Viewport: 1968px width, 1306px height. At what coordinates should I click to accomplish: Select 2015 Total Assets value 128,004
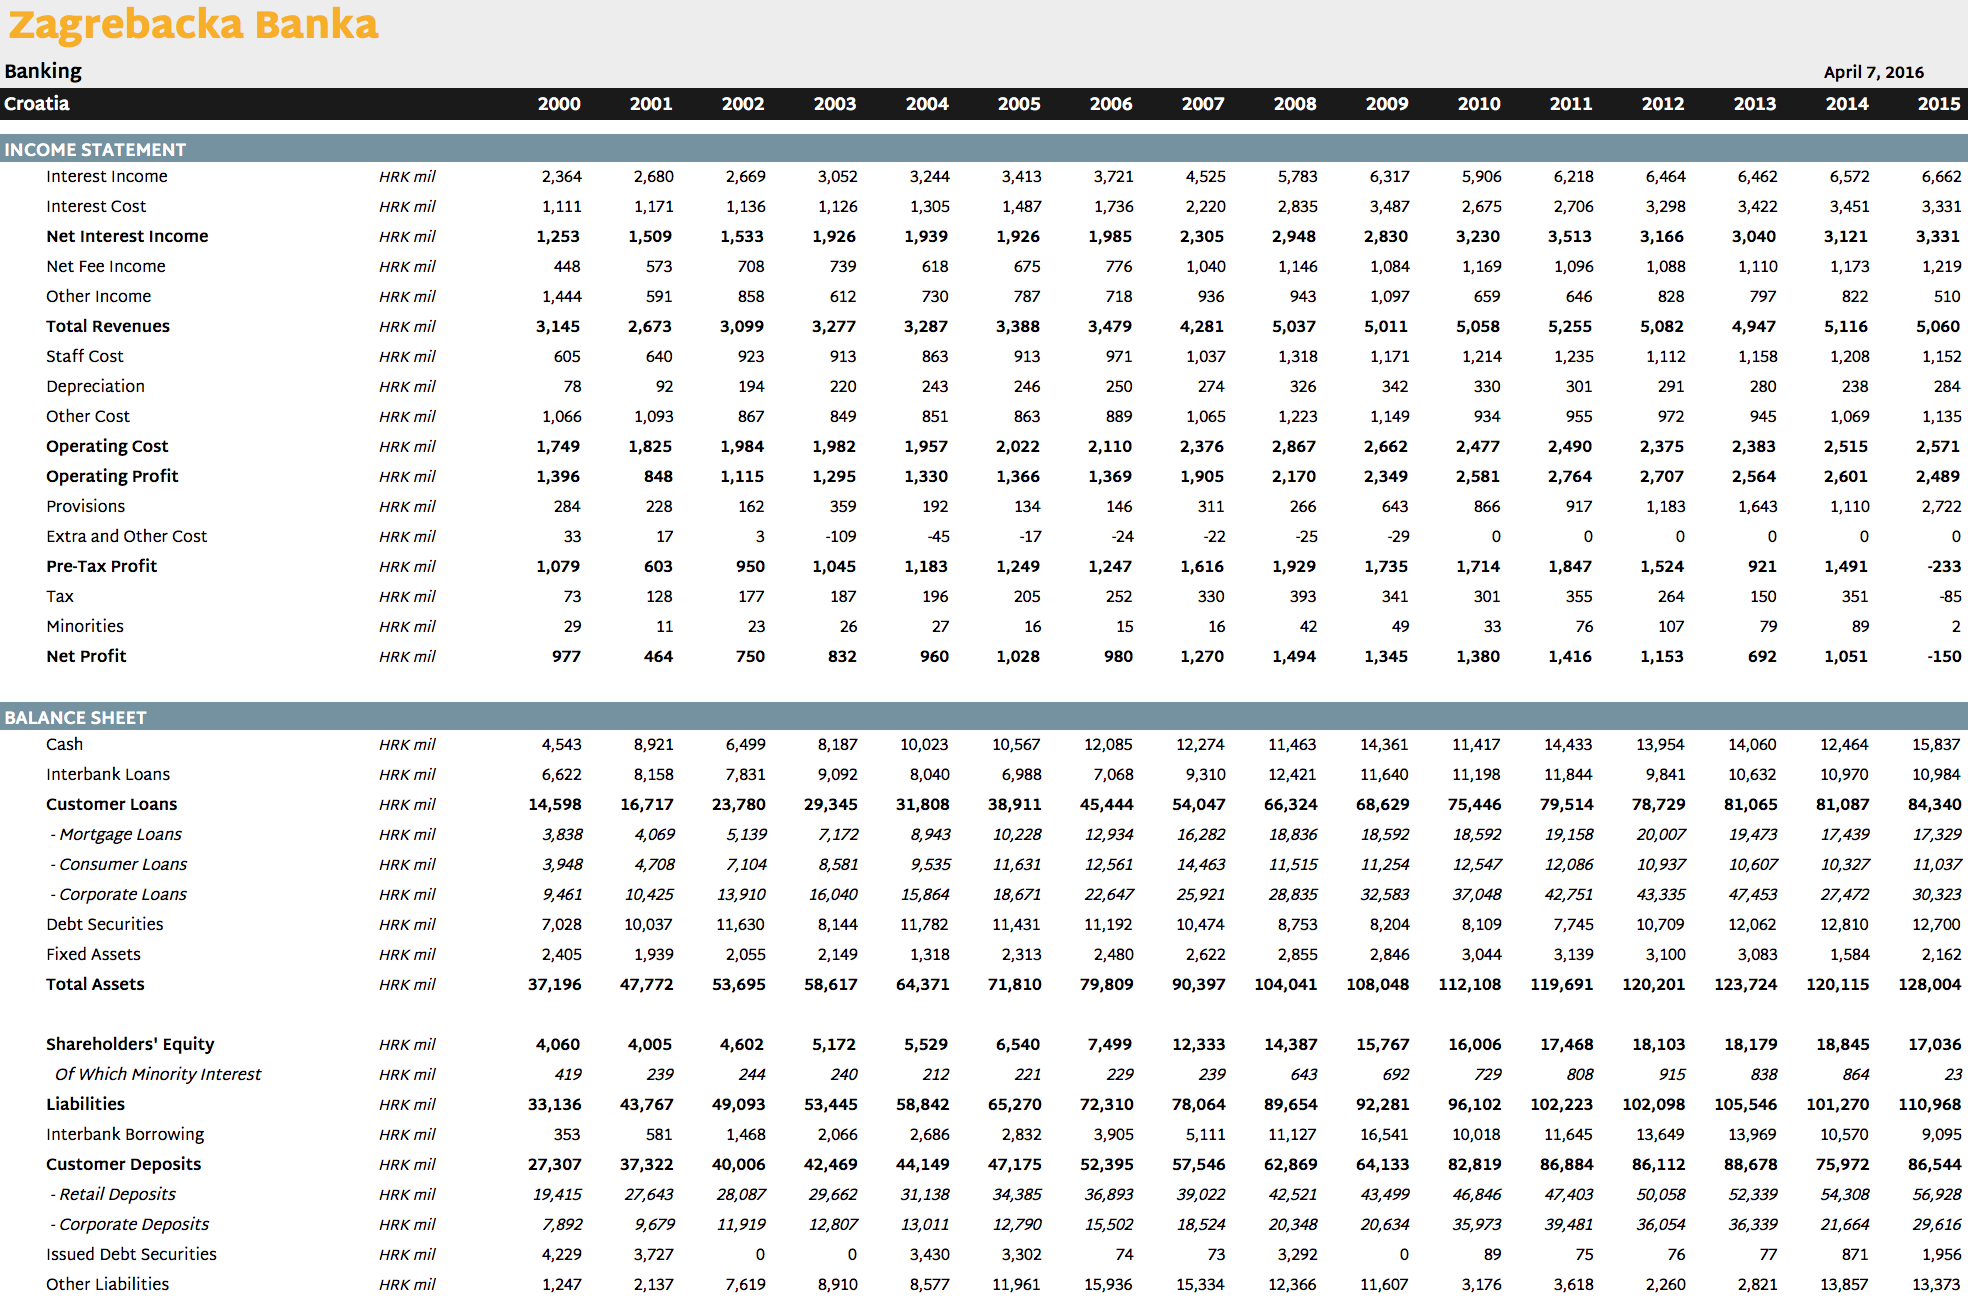click(1930, 985)
